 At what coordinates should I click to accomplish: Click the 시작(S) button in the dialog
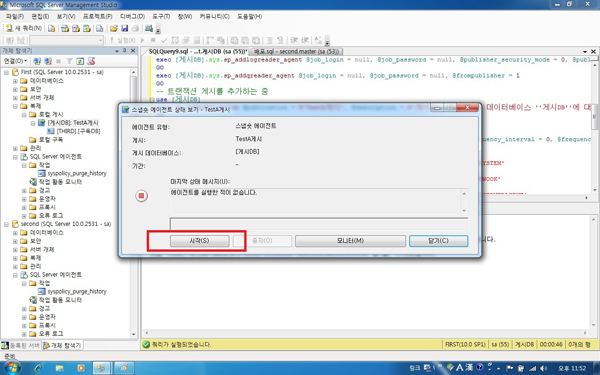pos(199,241)
